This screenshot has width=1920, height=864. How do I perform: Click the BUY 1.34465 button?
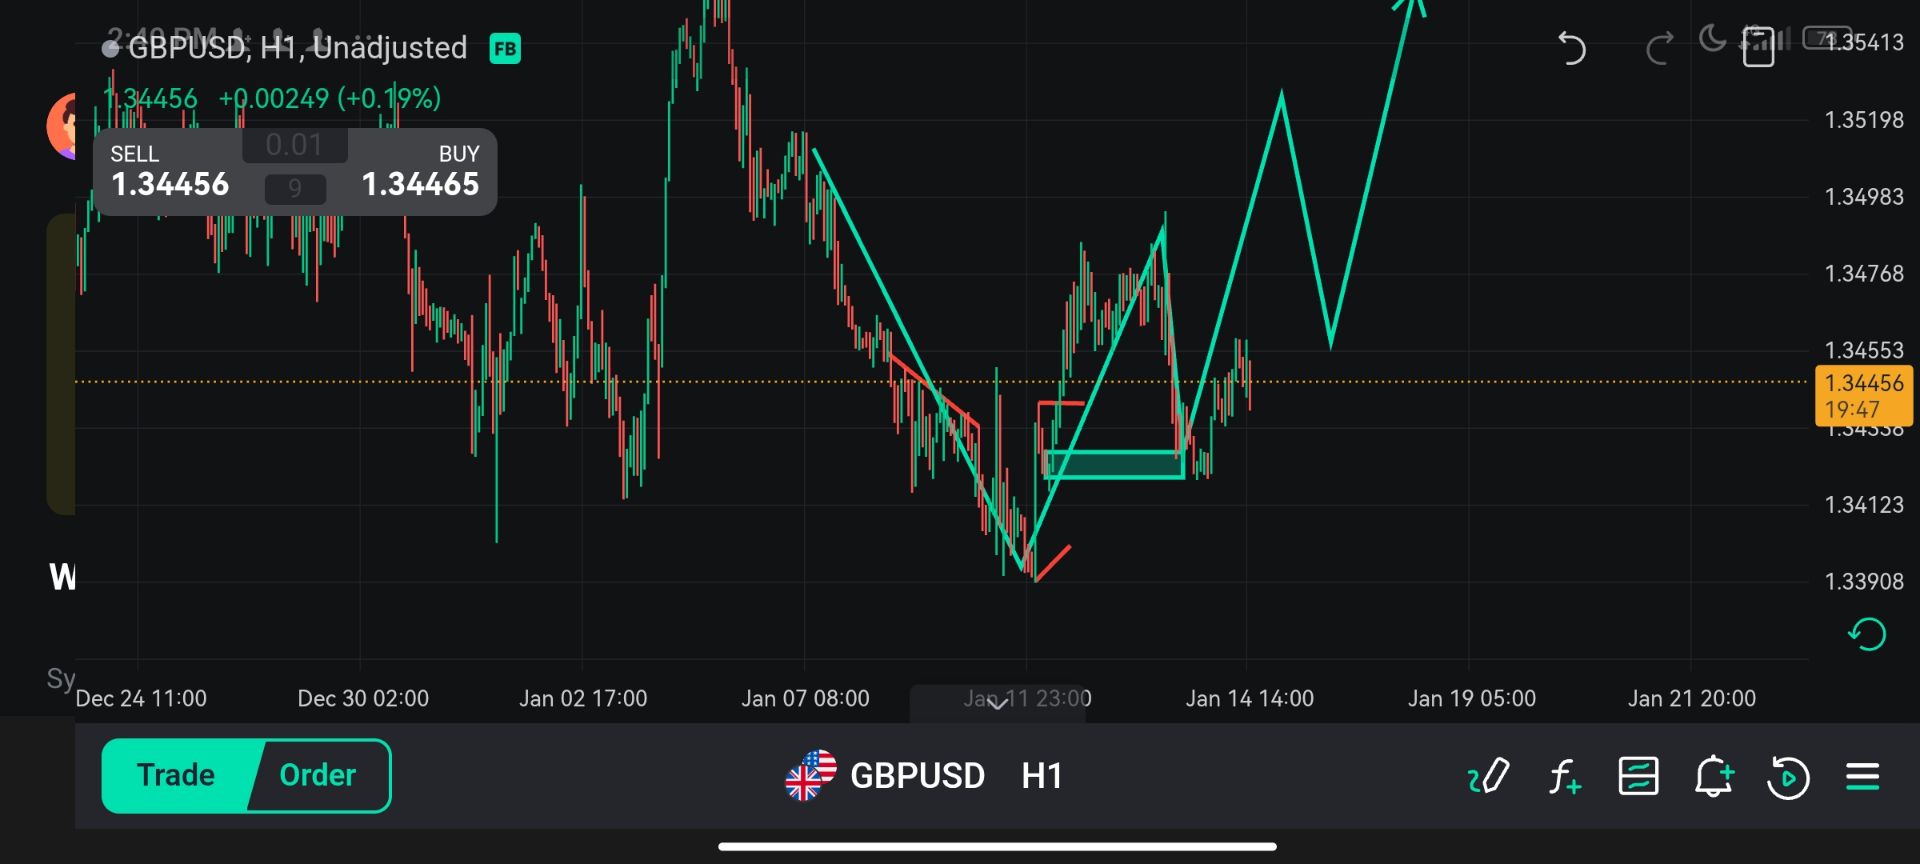click(x=420, y=172)
